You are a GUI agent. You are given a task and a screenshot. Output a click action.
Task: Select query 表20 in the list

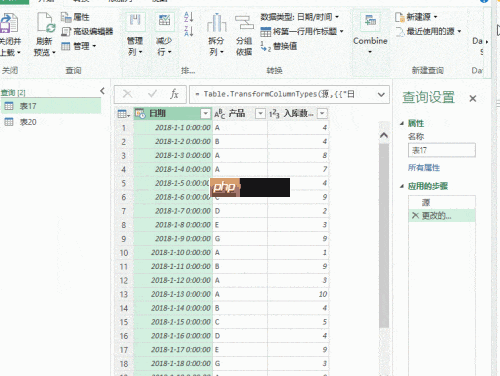pos(51,122)
